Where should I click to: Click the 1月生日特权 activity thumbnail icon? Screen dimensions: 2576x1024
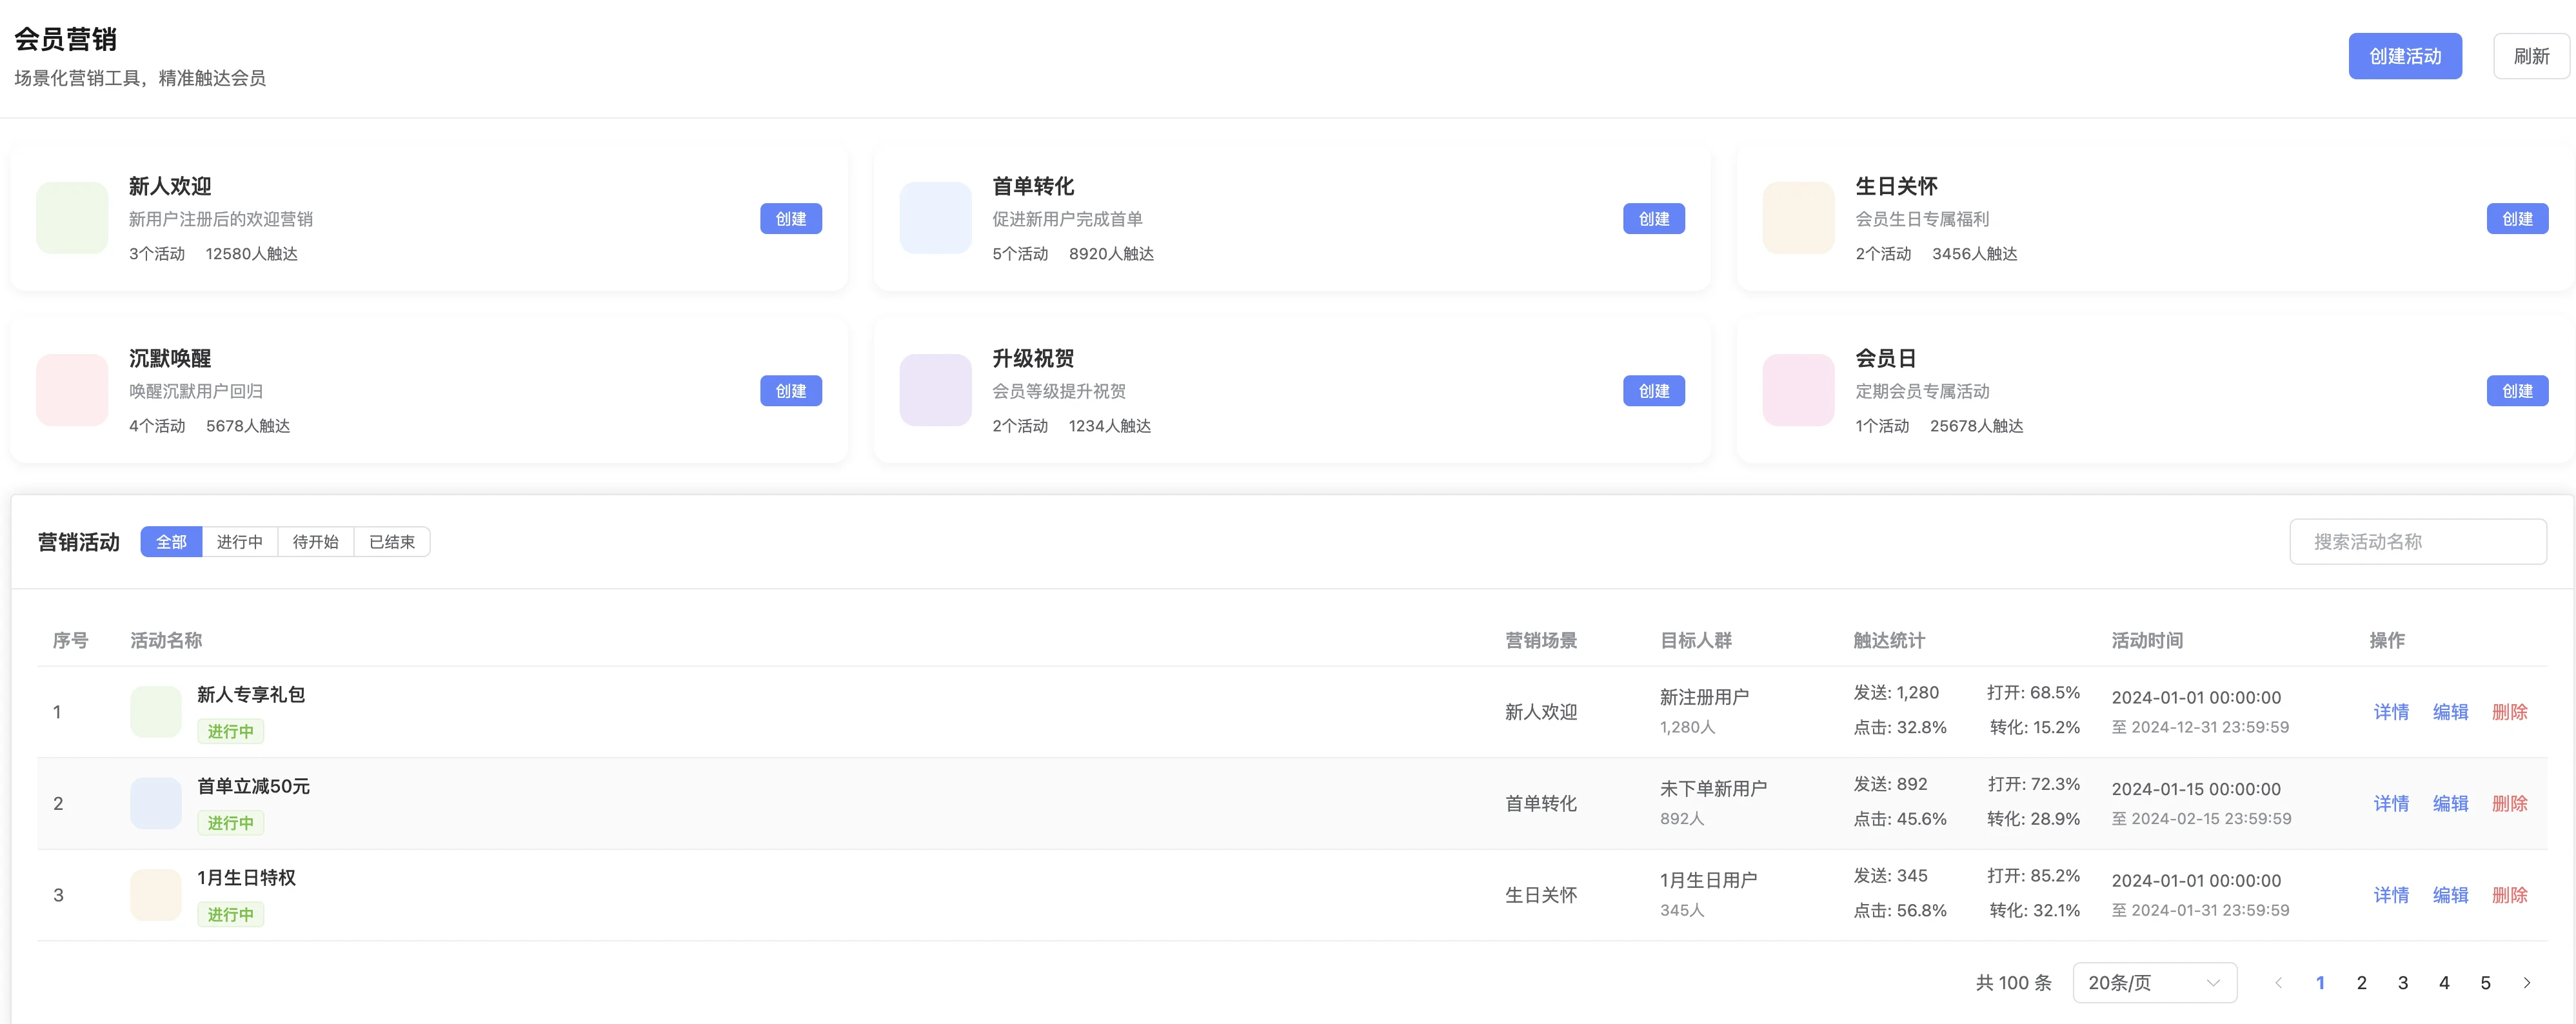pos(155,894)
